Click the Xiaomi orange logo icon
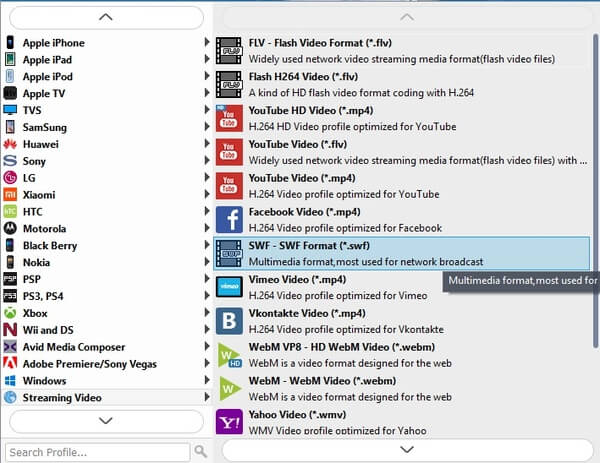Viewport: 600px width, 463px height. tap(10, 194)
